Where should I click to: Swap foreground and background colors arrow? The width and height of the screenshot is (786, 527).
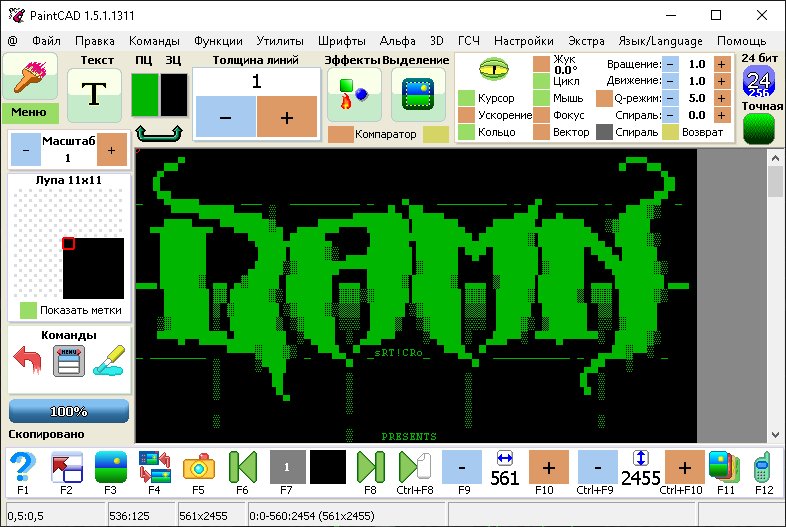[159, 133]
